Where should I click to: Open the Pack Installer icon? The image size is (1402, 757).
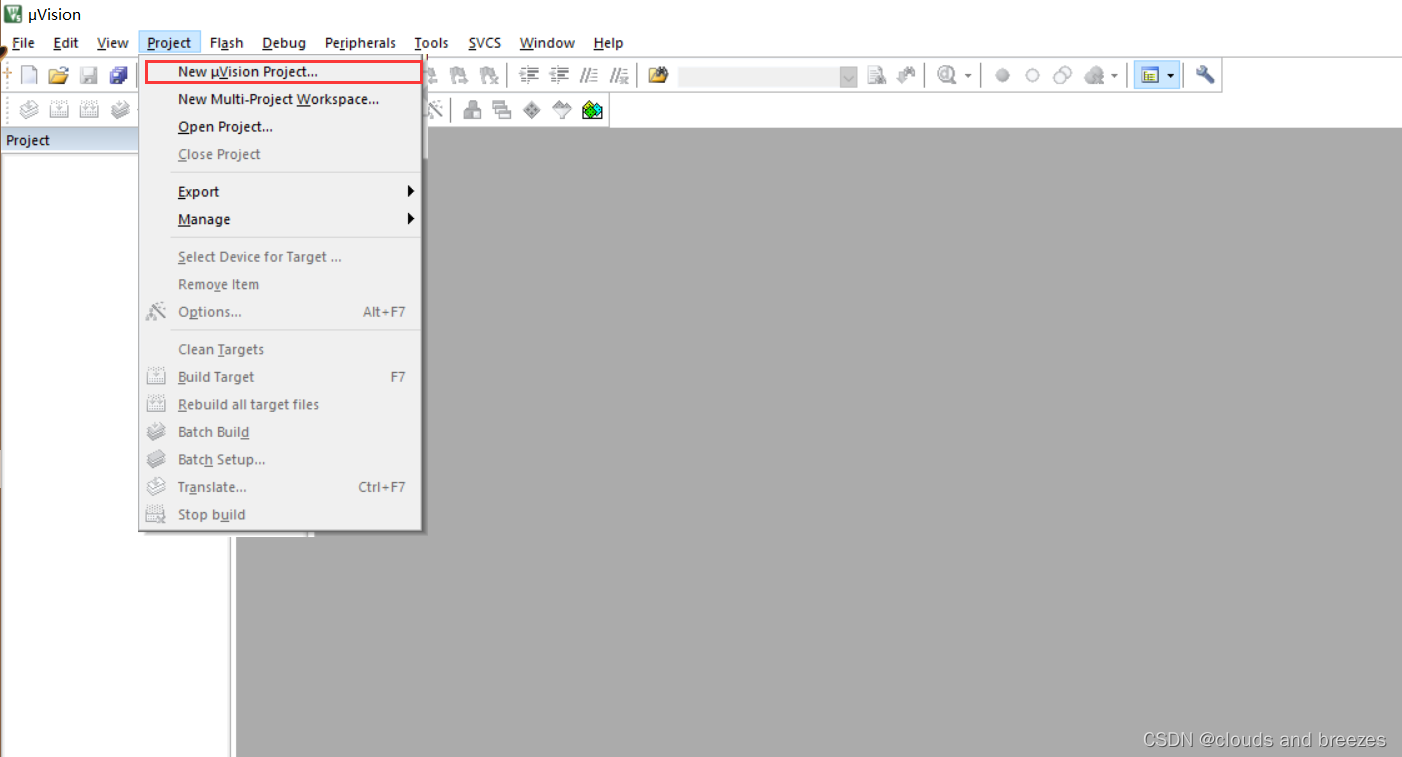(x=593, y=110)
